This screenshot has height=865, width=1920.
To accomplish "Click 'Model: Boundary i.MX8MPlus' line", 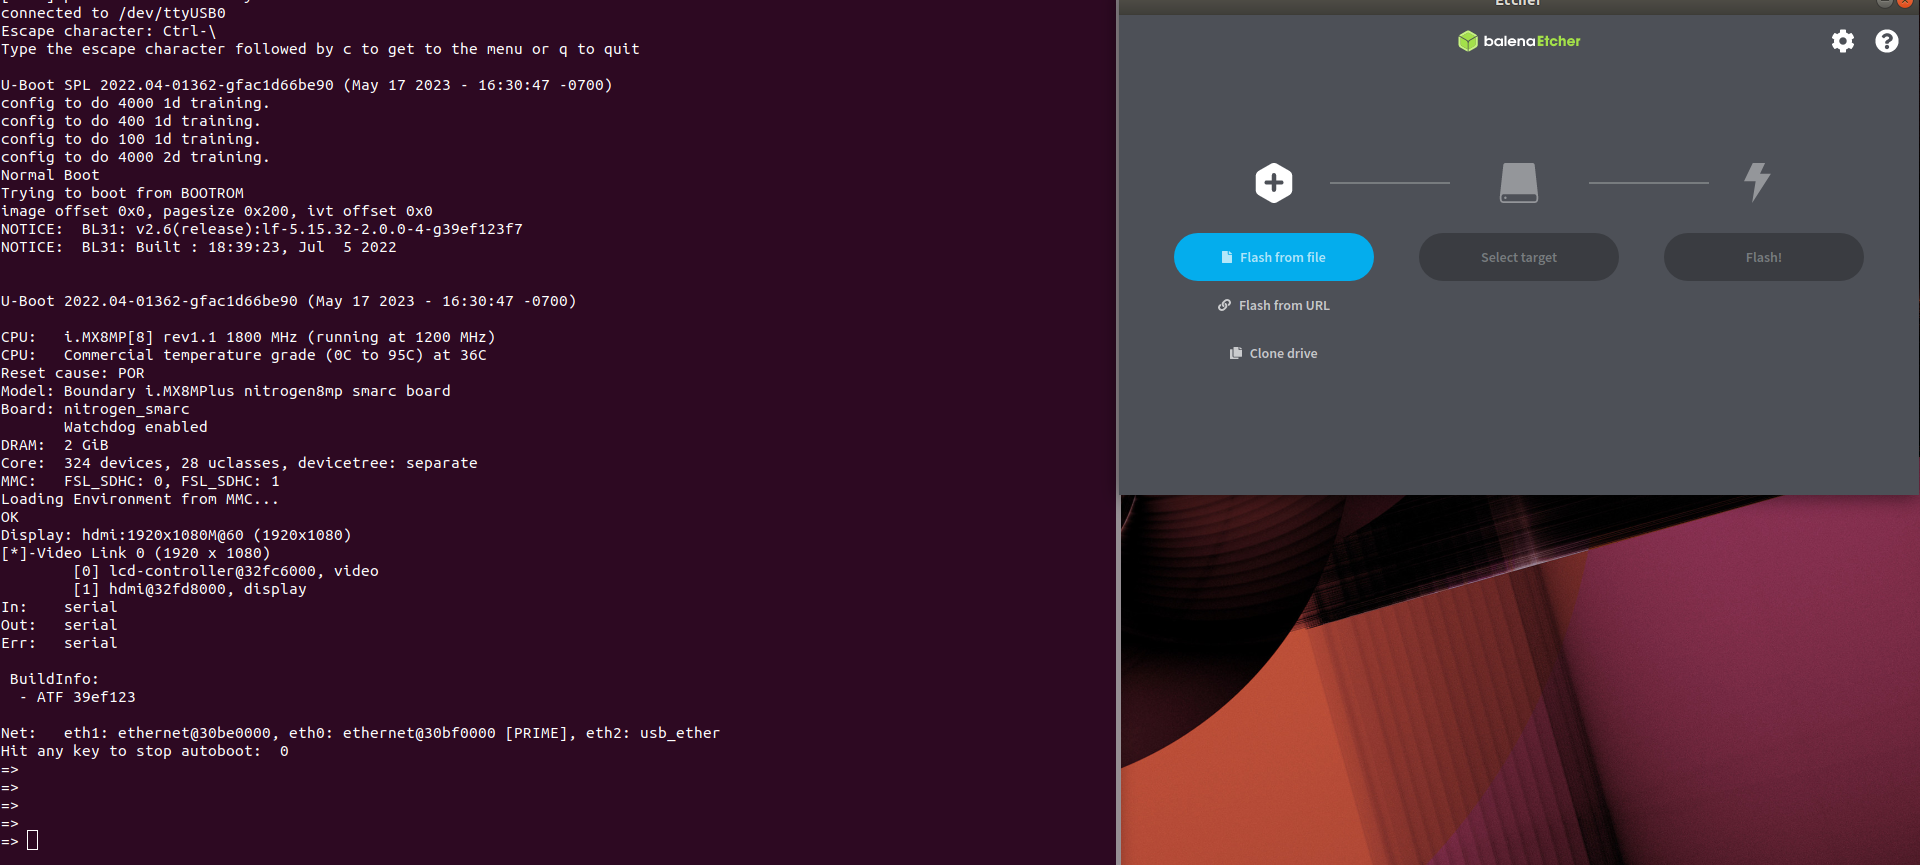I will coord(226,391).
